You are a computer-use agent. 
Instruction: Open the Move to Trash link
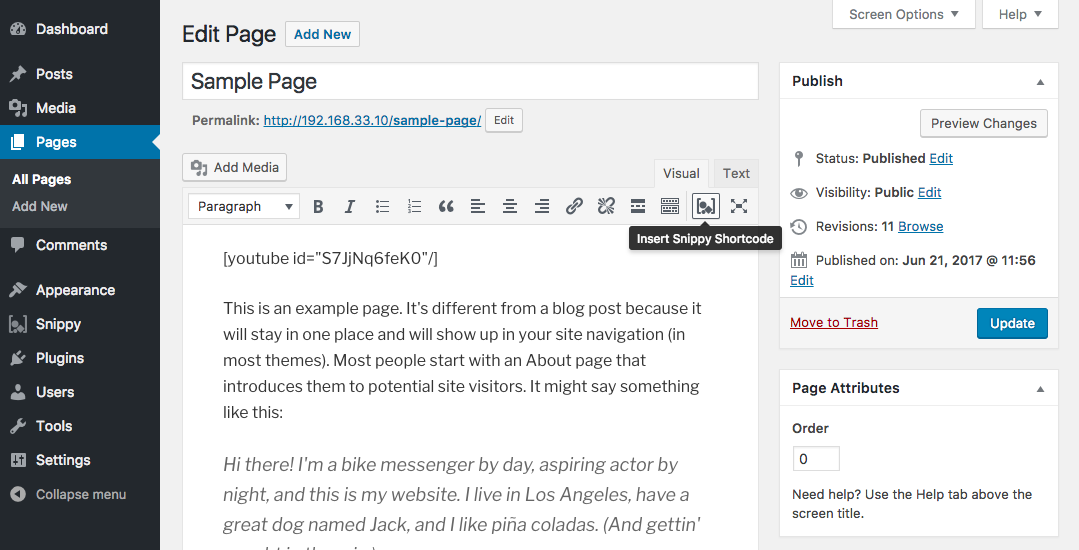[x=833, y=322]
